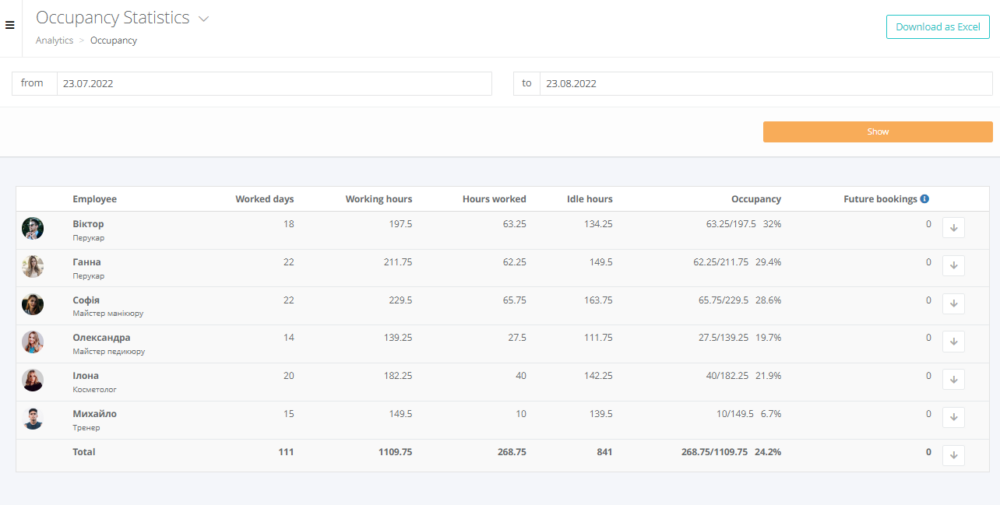Go to Analytics in the breadcrumb
The height and width of the screenshot is (505, 1000).
pyautogui.click(x=54, y=41)
